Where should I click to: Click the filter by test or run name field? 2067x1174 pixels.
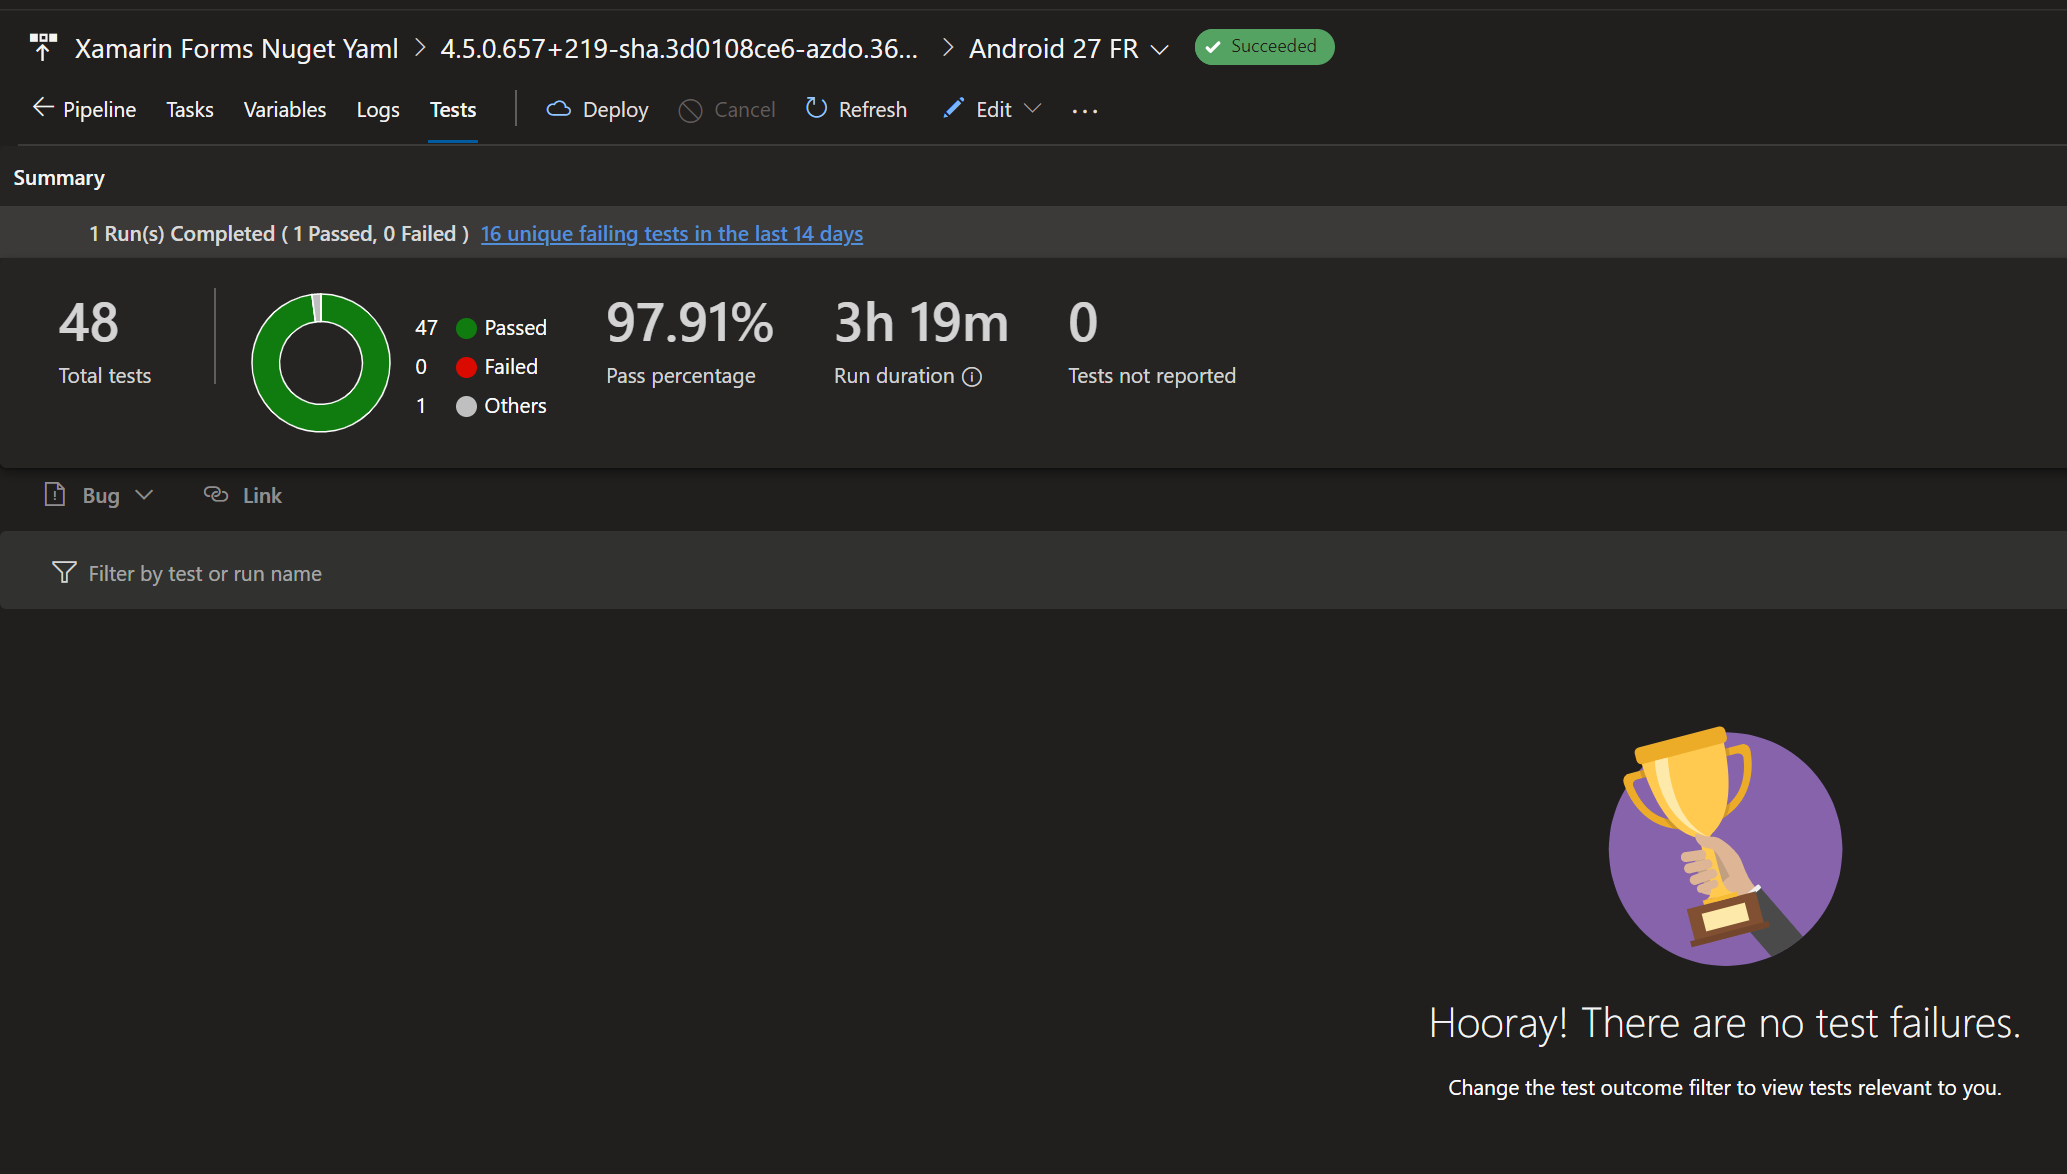(204, 572)
